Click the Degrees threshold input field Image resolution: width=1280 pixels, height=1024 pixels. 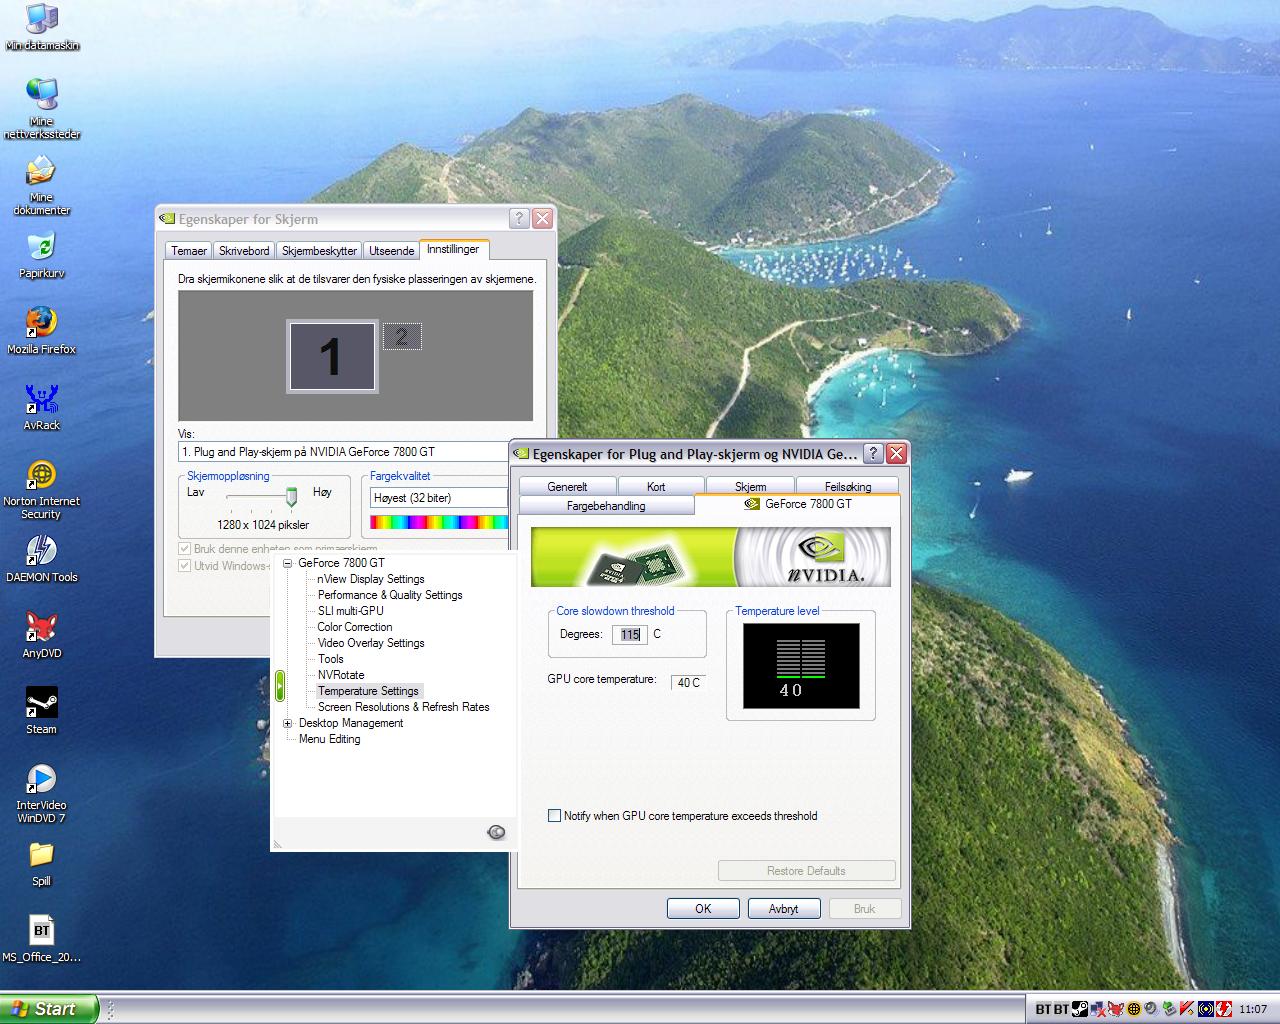click(630, 634)
